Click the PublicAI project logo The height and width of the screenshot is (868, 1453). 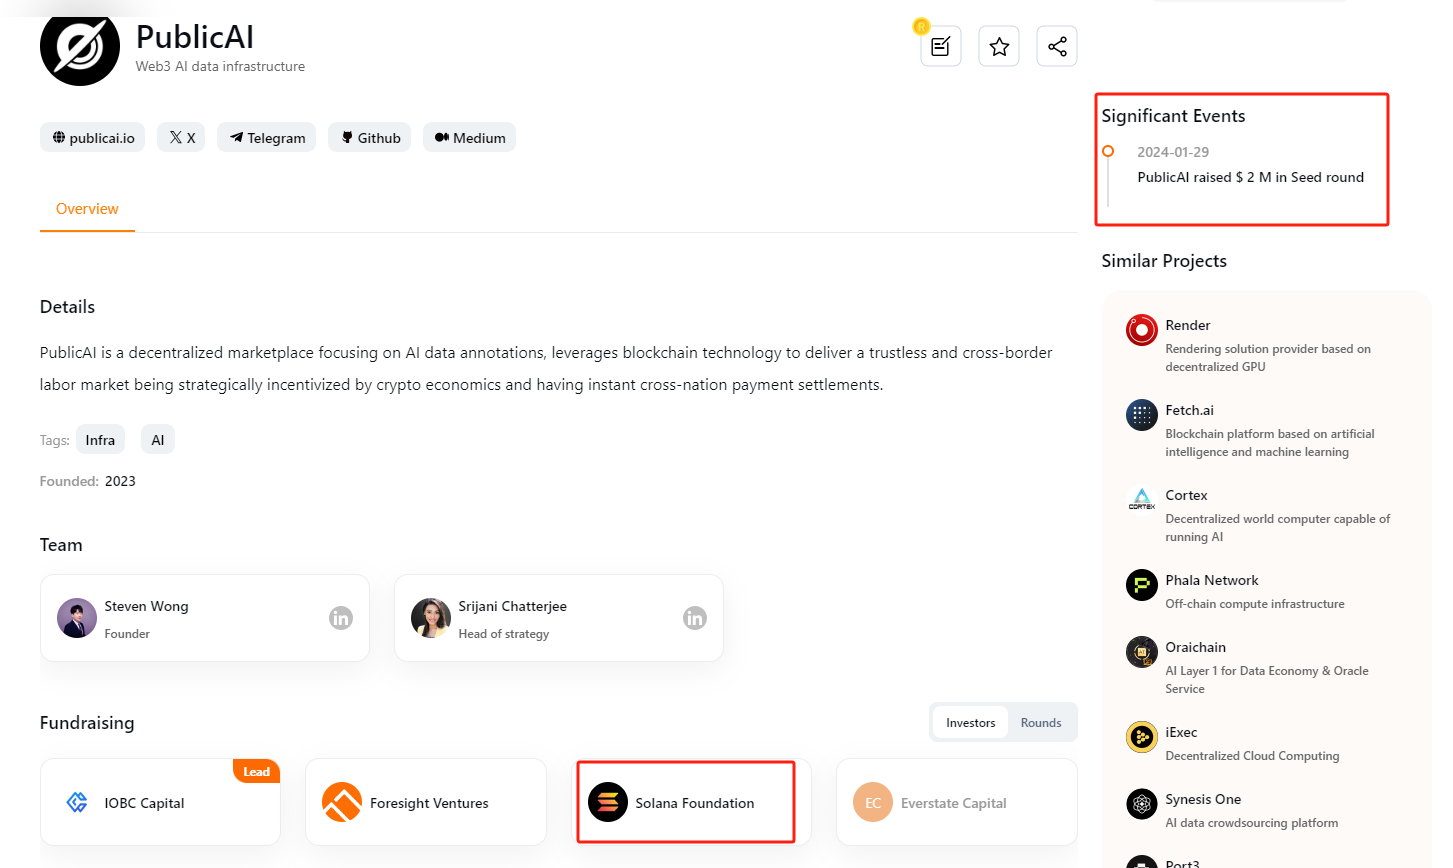(x=80, y=46)
